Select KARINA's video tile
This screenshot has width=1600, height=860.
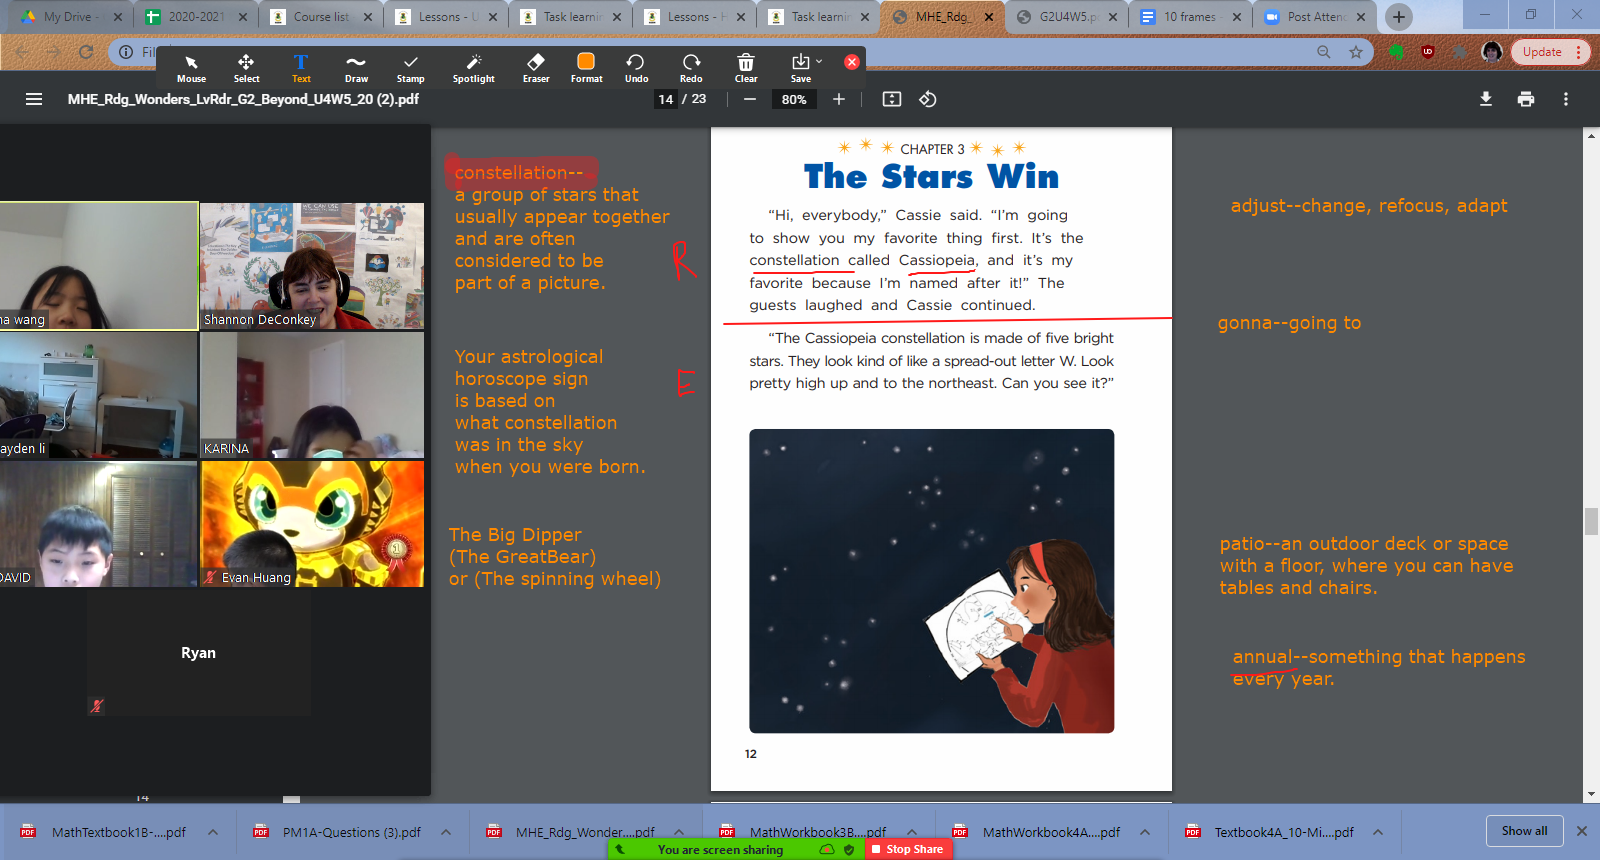[312, 395]
